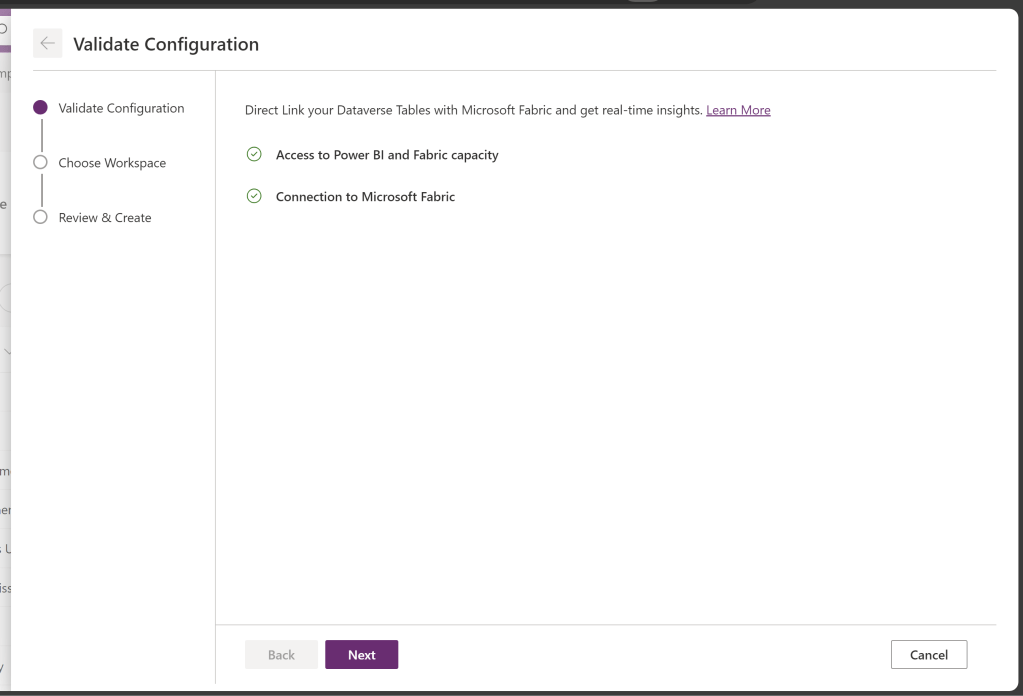
Task: Click the empty Review & Create step circle
Action: (40, 217)
